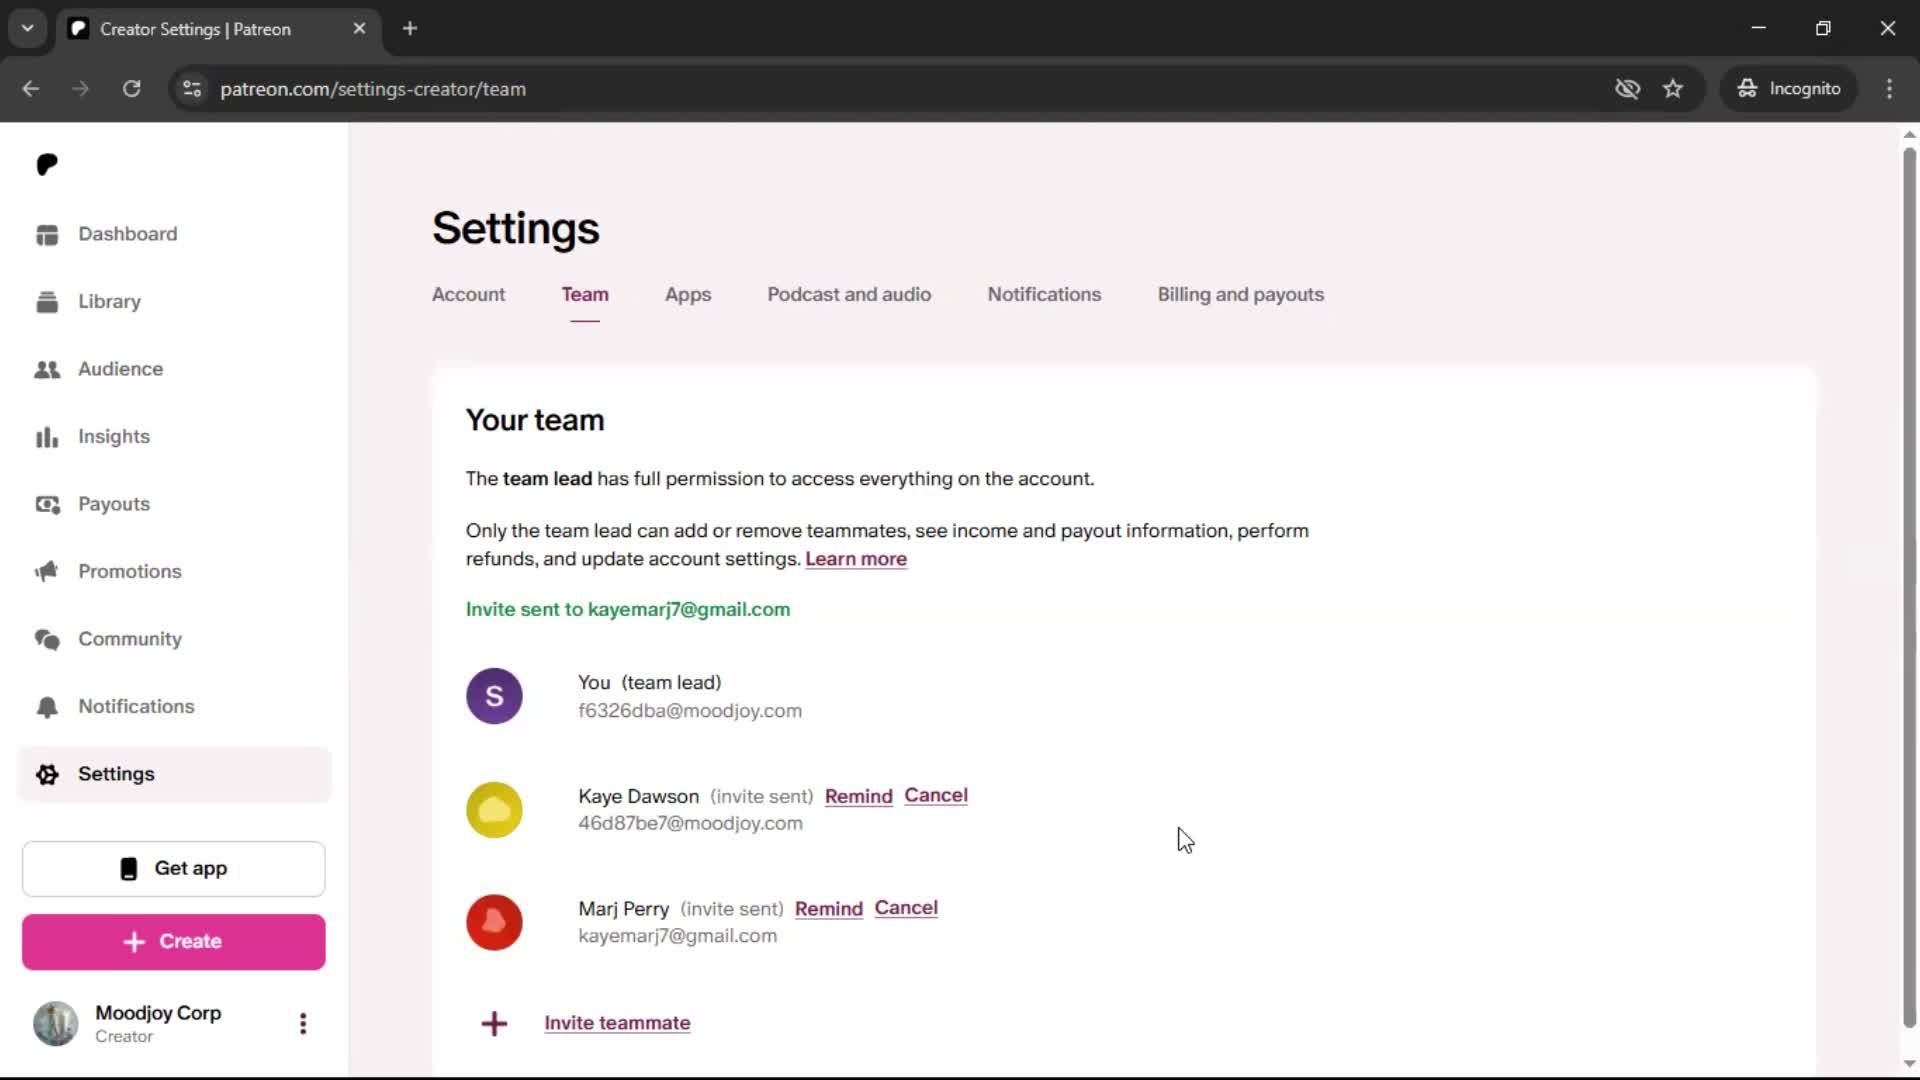Open the Promotions megaphone icon
The width and height of the screenshot is (1920, 1080).
click(47, 572)
